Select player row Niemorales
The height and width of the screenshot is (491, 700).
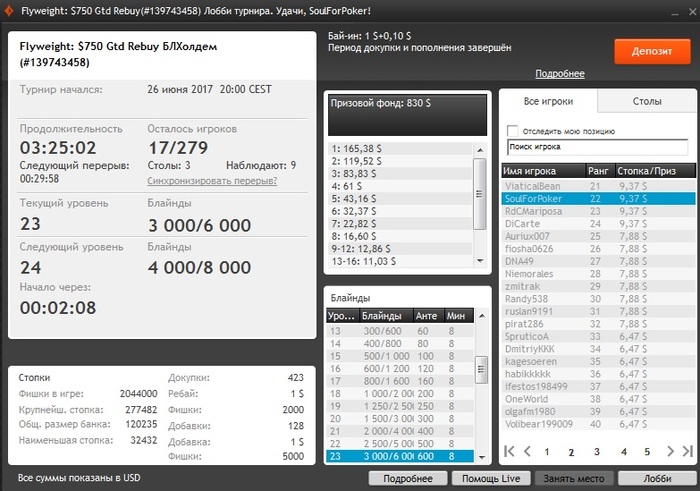point(599,274)
